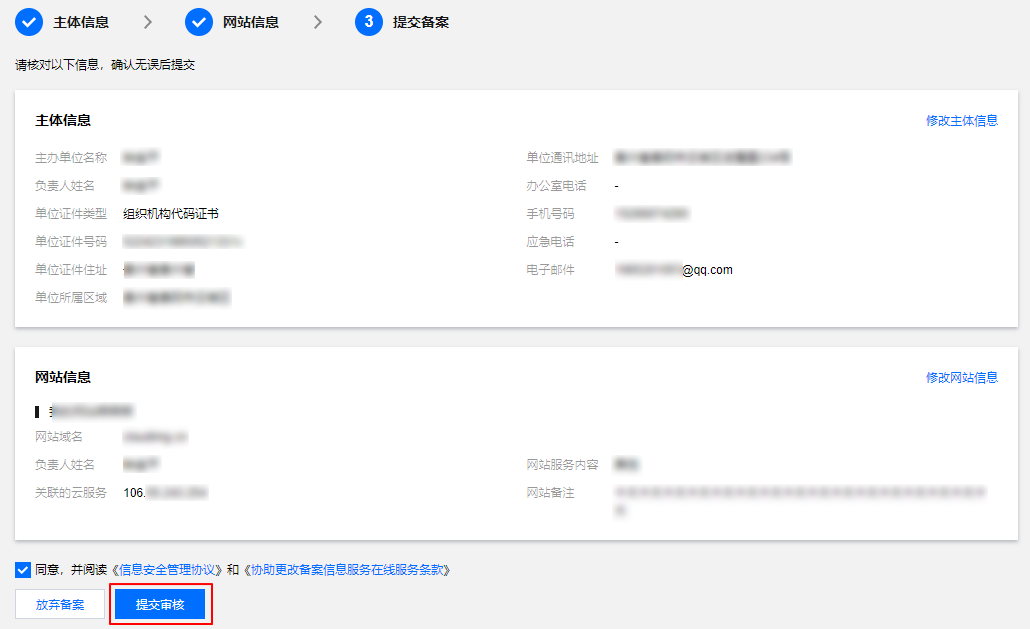The width and height of the screenshot is (1030, 629).
Task: Submit with the 提交审核 button
Action: coord(160,605)
